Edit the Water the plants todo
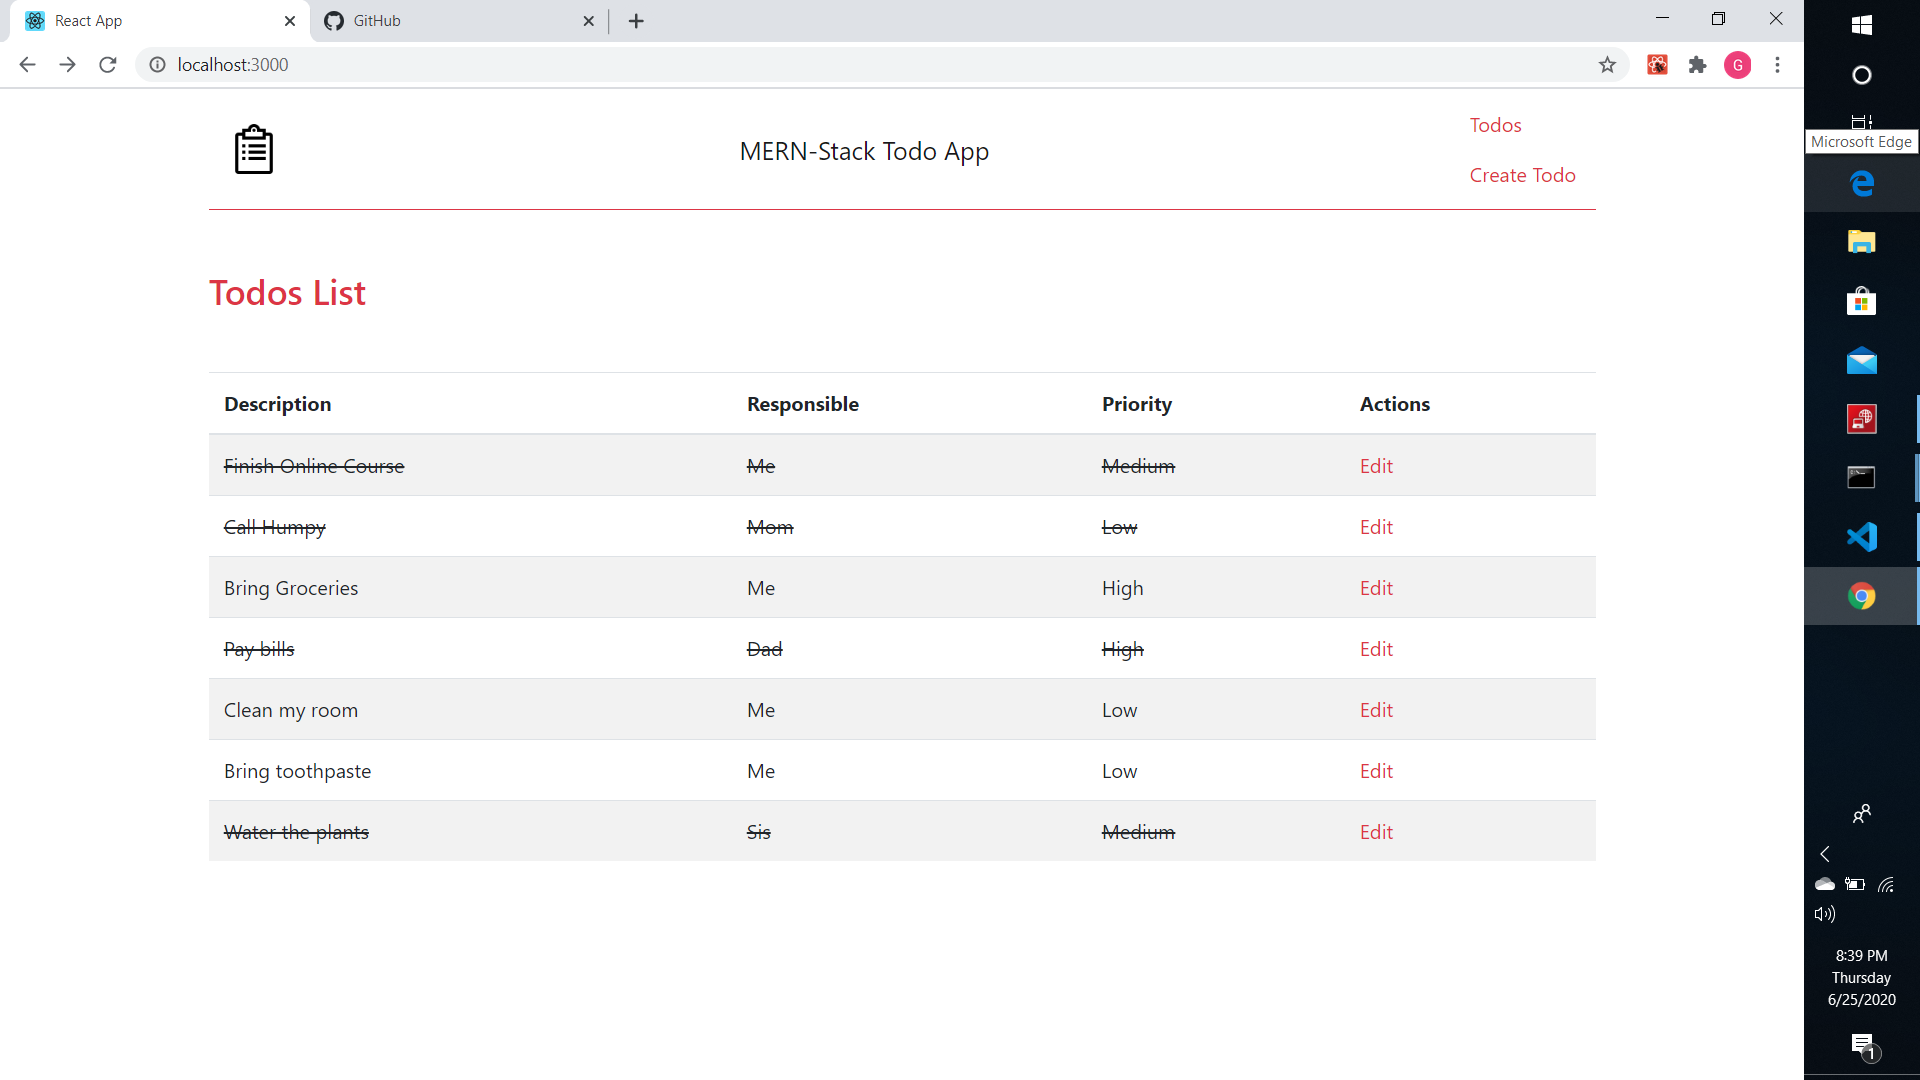This screenshot has width=1920, height=1080. (x=1376, y=832)
